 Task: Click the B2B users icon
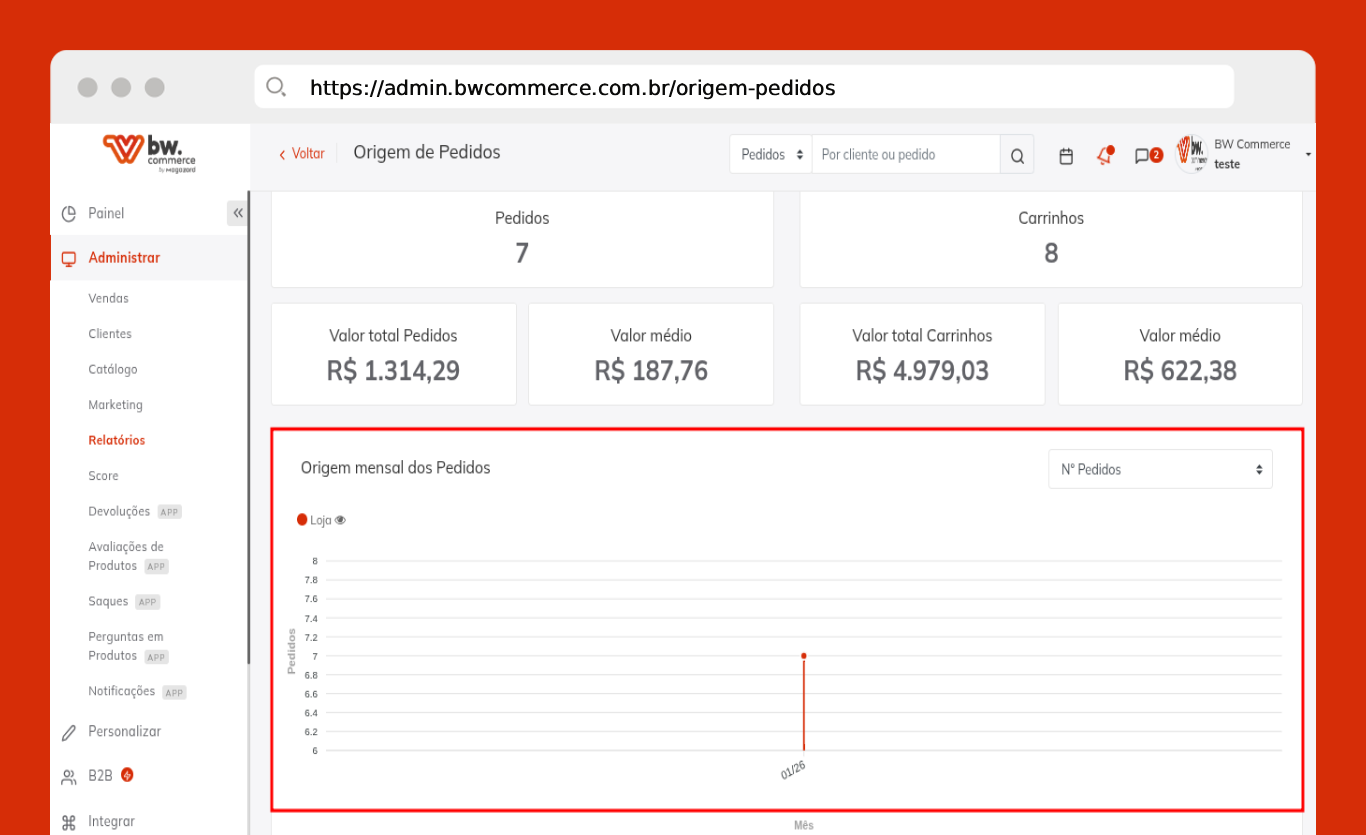69,777
